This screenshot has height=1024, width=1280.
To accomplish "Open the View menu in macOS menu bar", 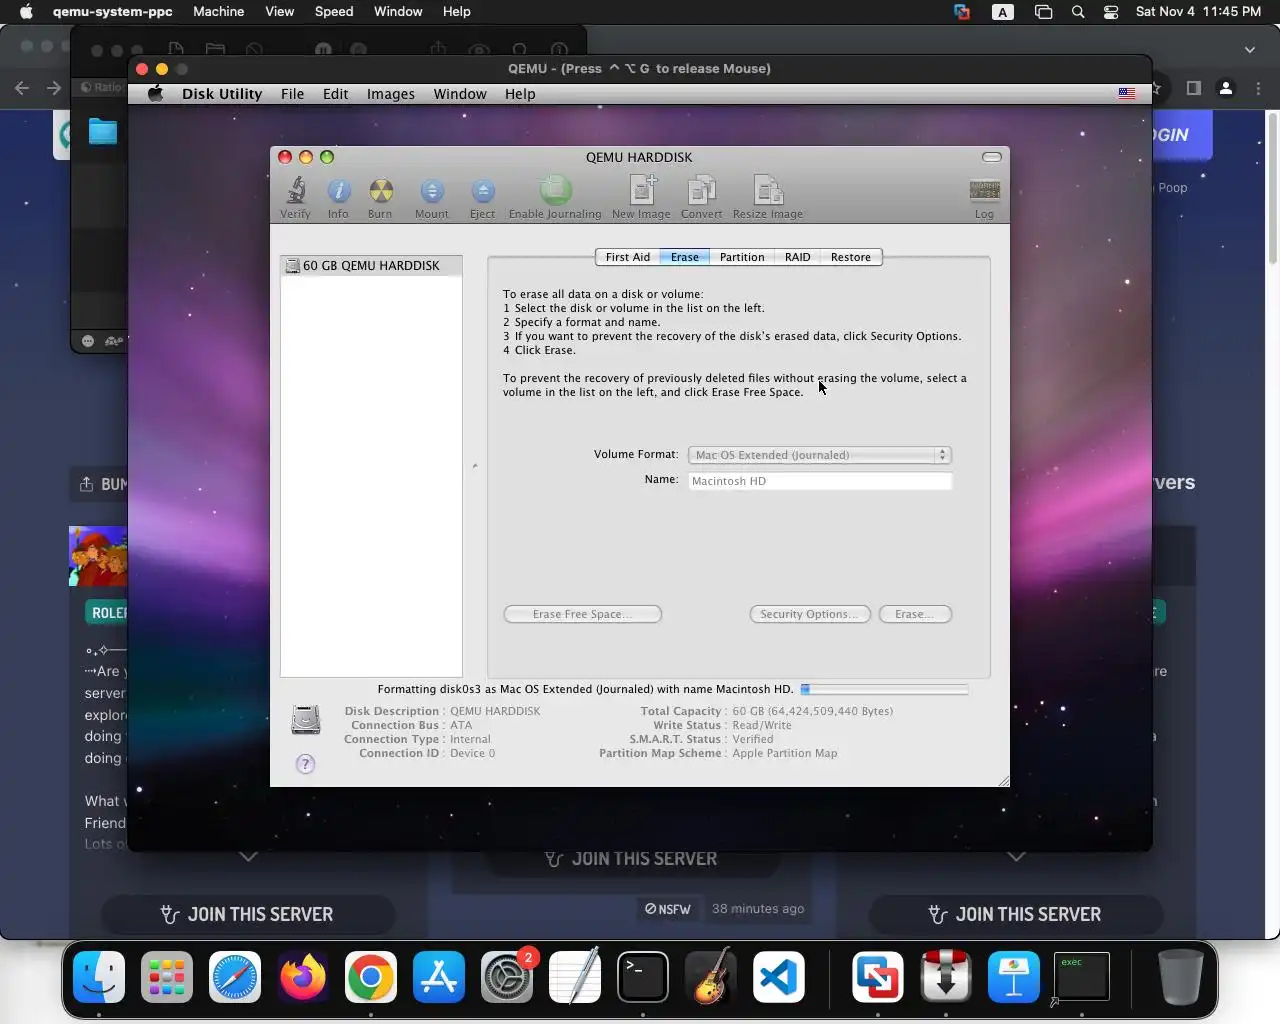I will point(280,12).
